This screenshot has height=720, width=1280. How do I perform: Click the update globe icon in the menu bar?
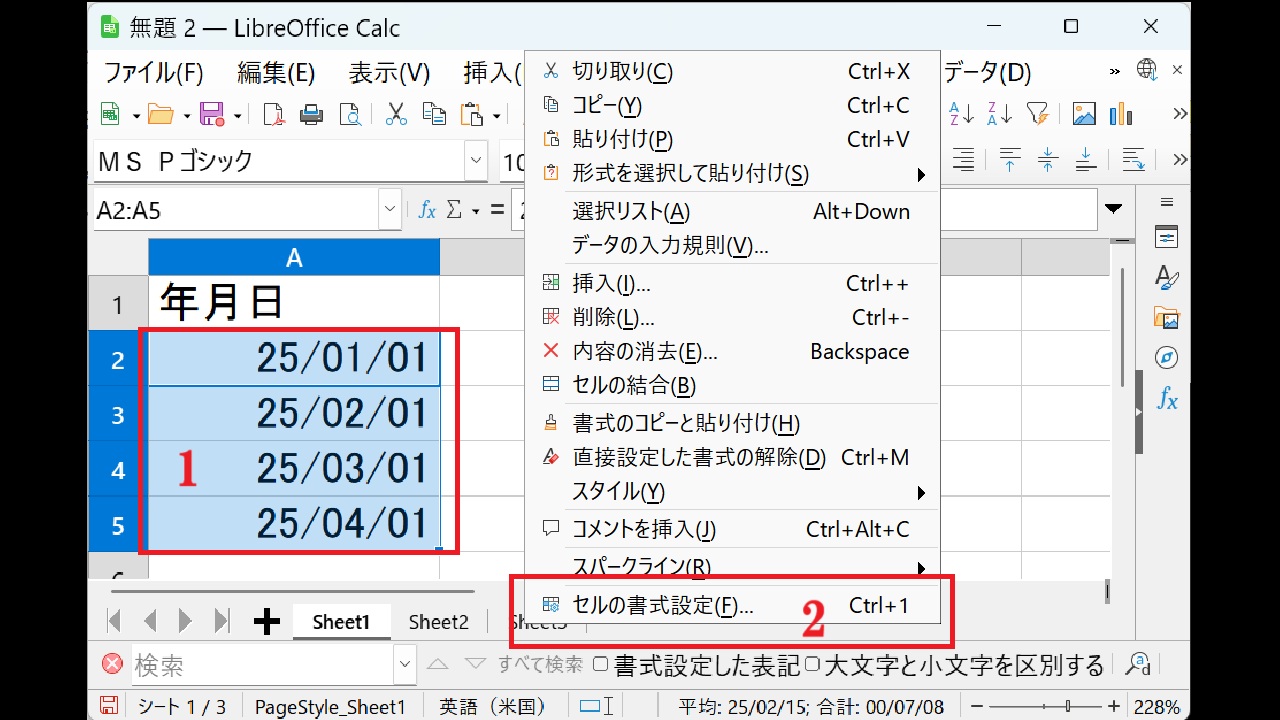(x=1147, y=70)
